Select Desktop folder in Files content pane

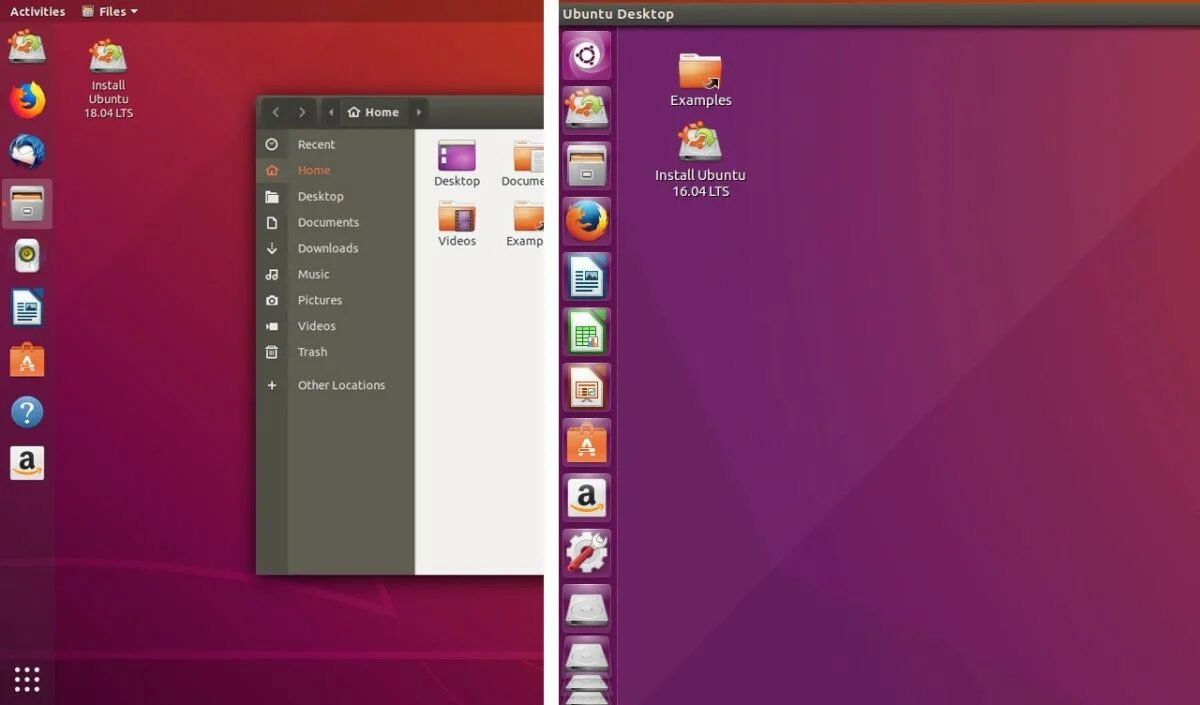457,164
